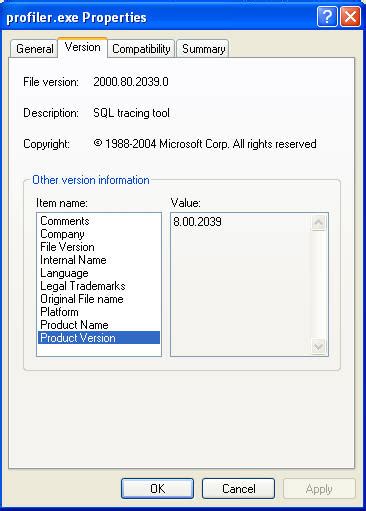Viewport: 366px width, 511px height.
Task: Go to the Summary tab
Action: pyautogui.click(x=203, y=49)
